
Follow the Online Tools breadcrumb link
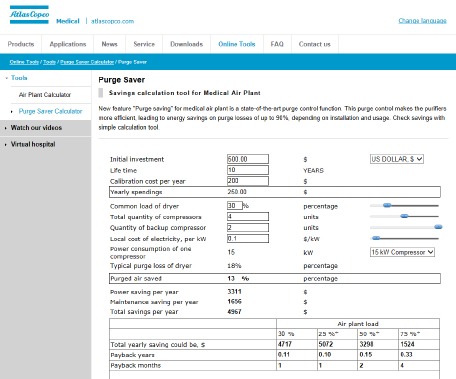[x=24, y=62]
